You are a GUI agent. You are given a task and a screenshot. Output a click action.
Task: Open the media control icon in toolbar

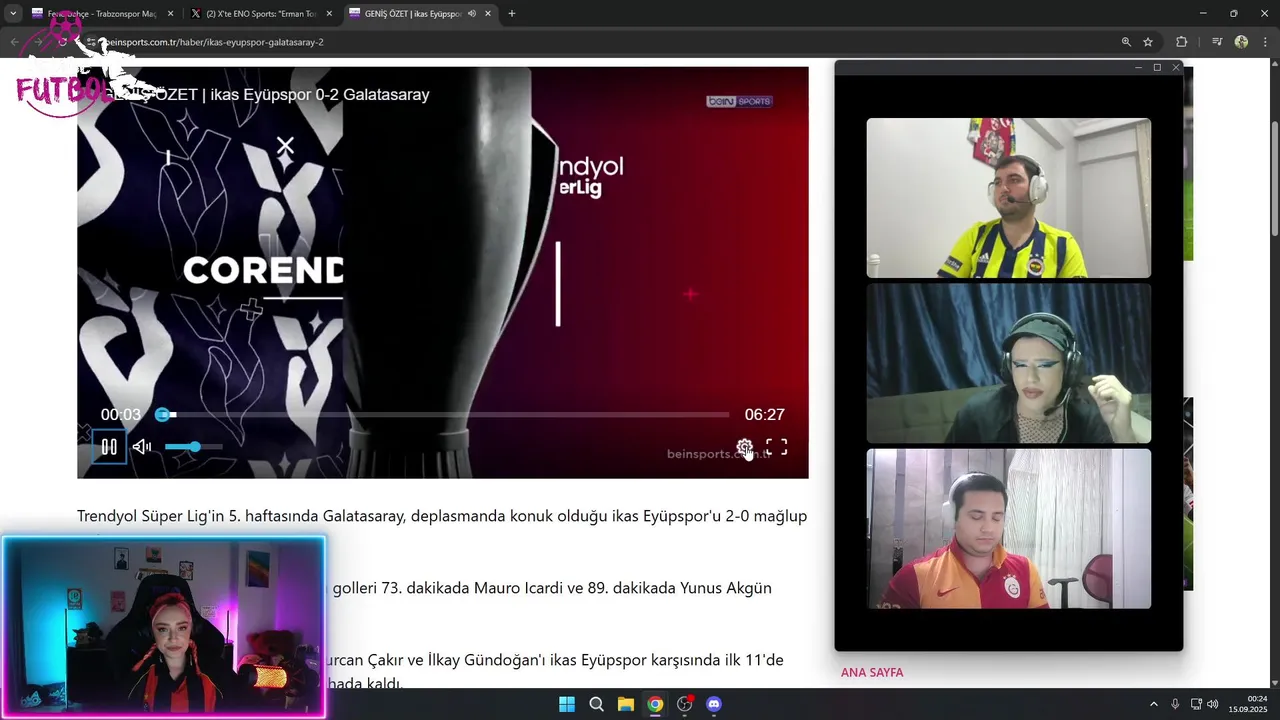pos(1217,42)
